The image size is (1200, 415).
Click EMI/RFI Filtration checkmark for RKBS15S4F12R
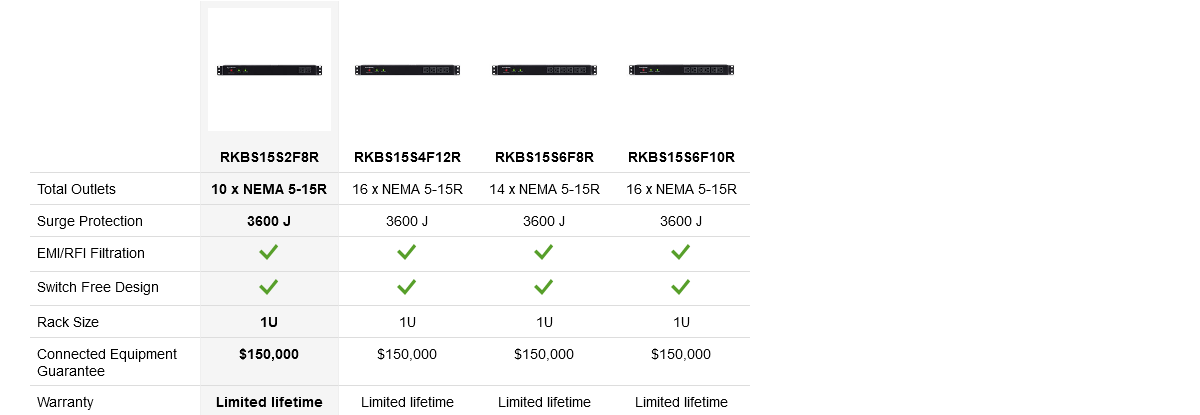tap(407, 253)
